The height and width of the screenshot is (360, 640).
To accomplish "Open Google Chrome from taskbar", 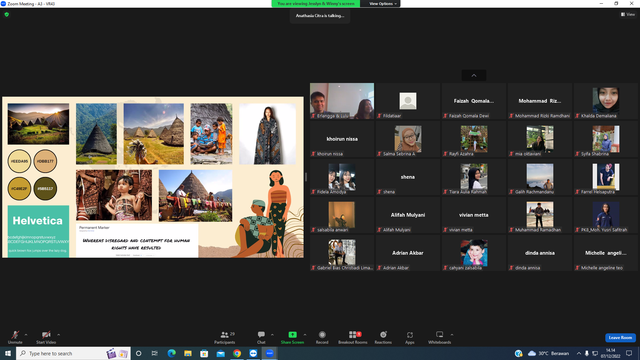I will coord(237,353).
